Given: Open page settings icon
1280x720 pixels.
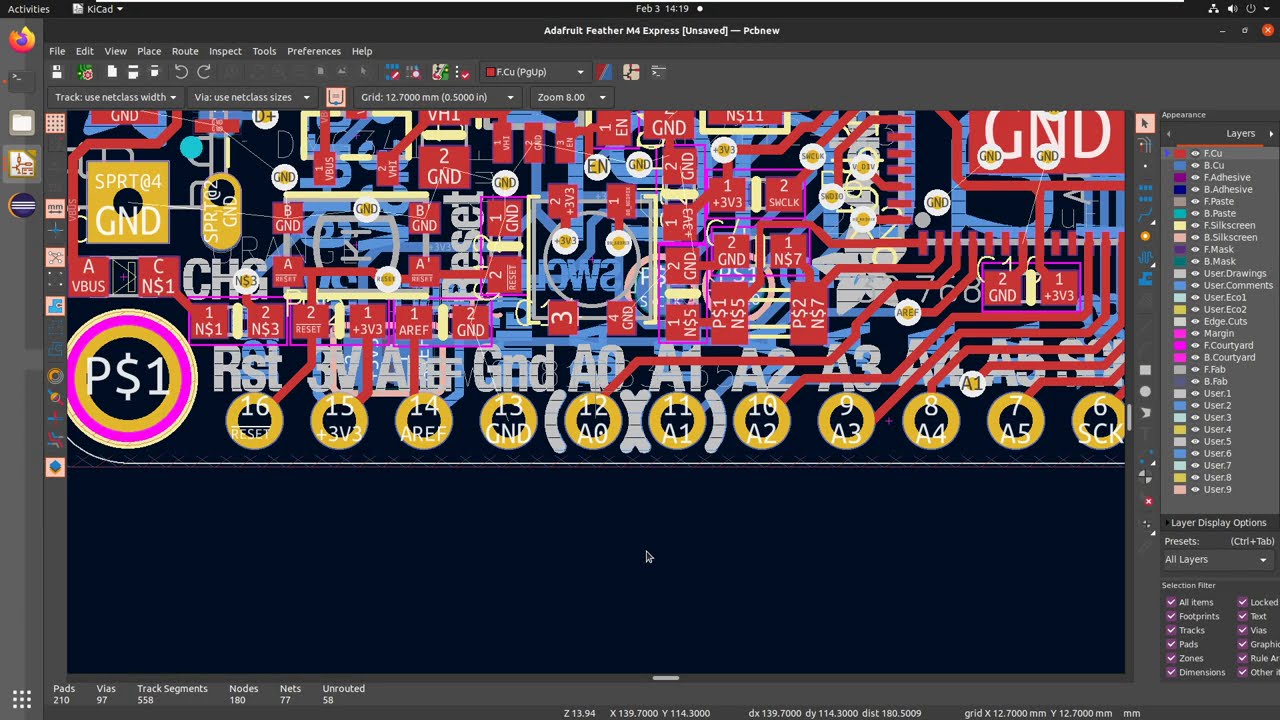Looking at the screenshot, I should point(112,72).
